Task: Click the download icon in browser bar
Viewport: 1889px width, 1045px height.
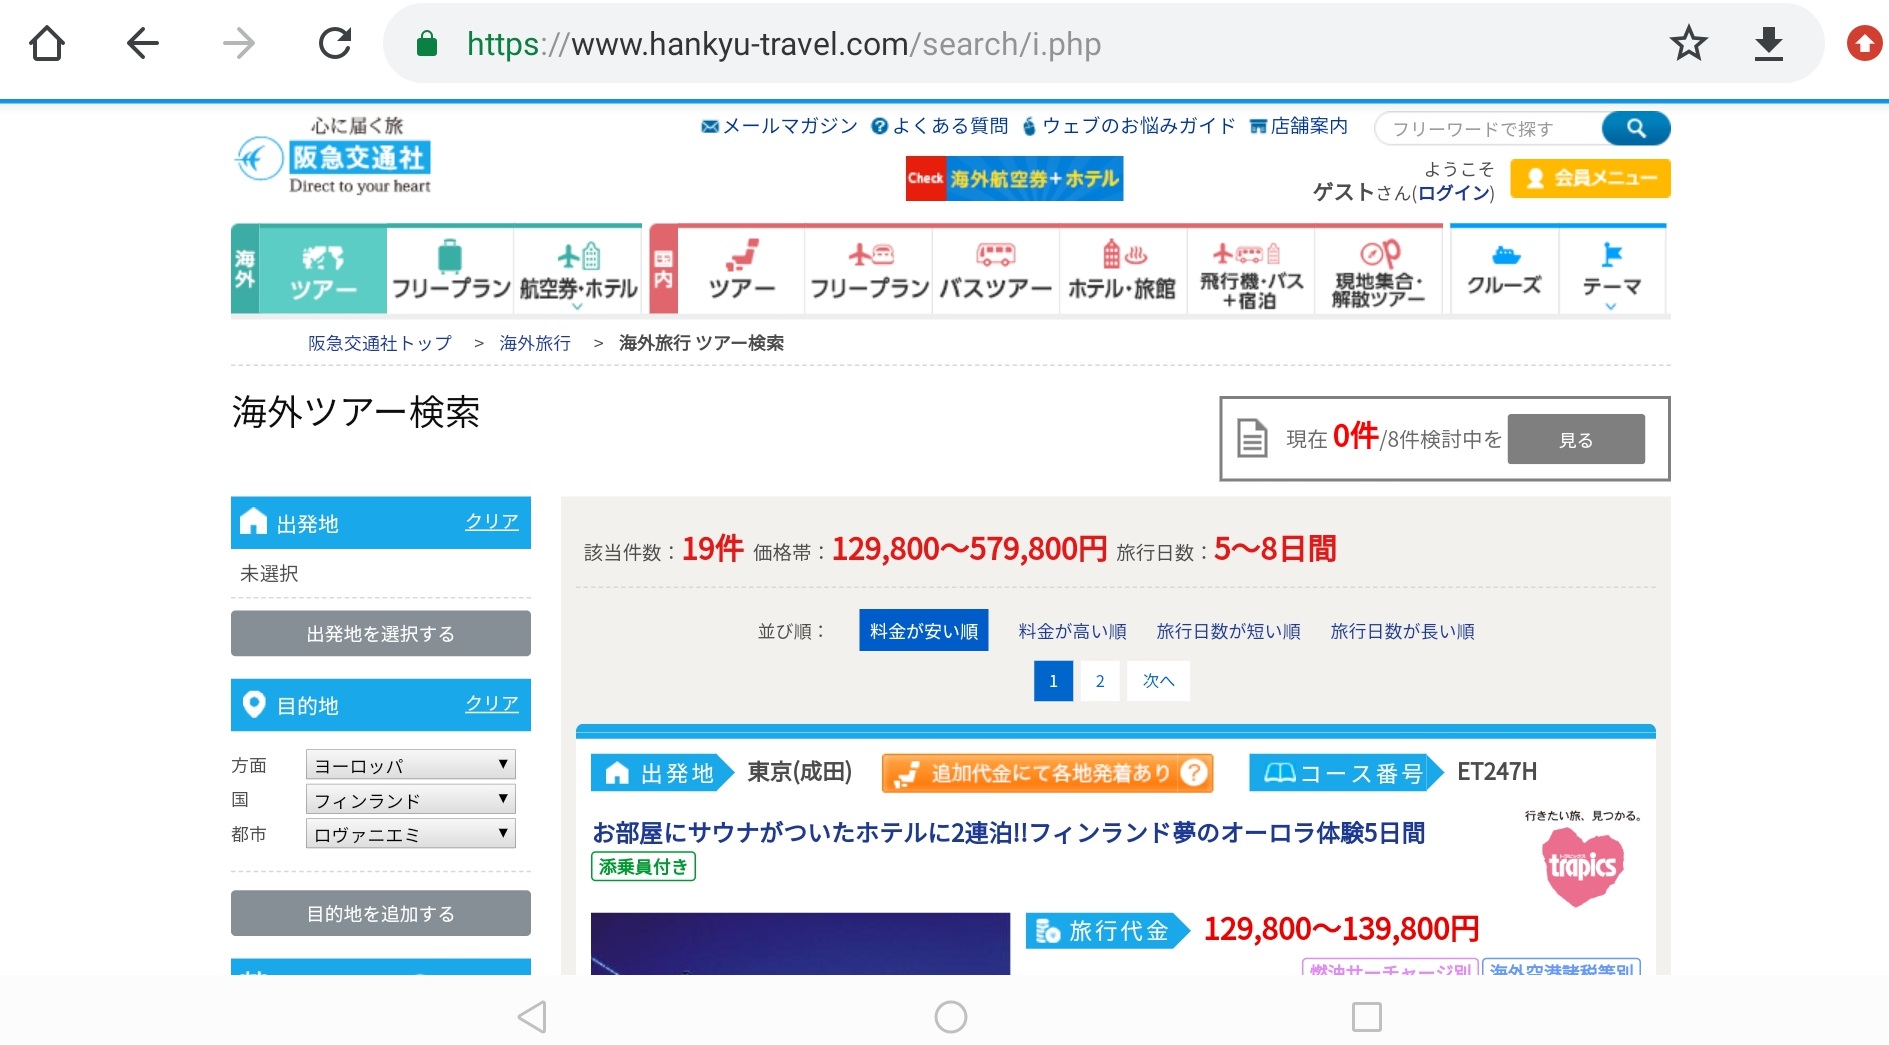Action: coord(1768,44)
